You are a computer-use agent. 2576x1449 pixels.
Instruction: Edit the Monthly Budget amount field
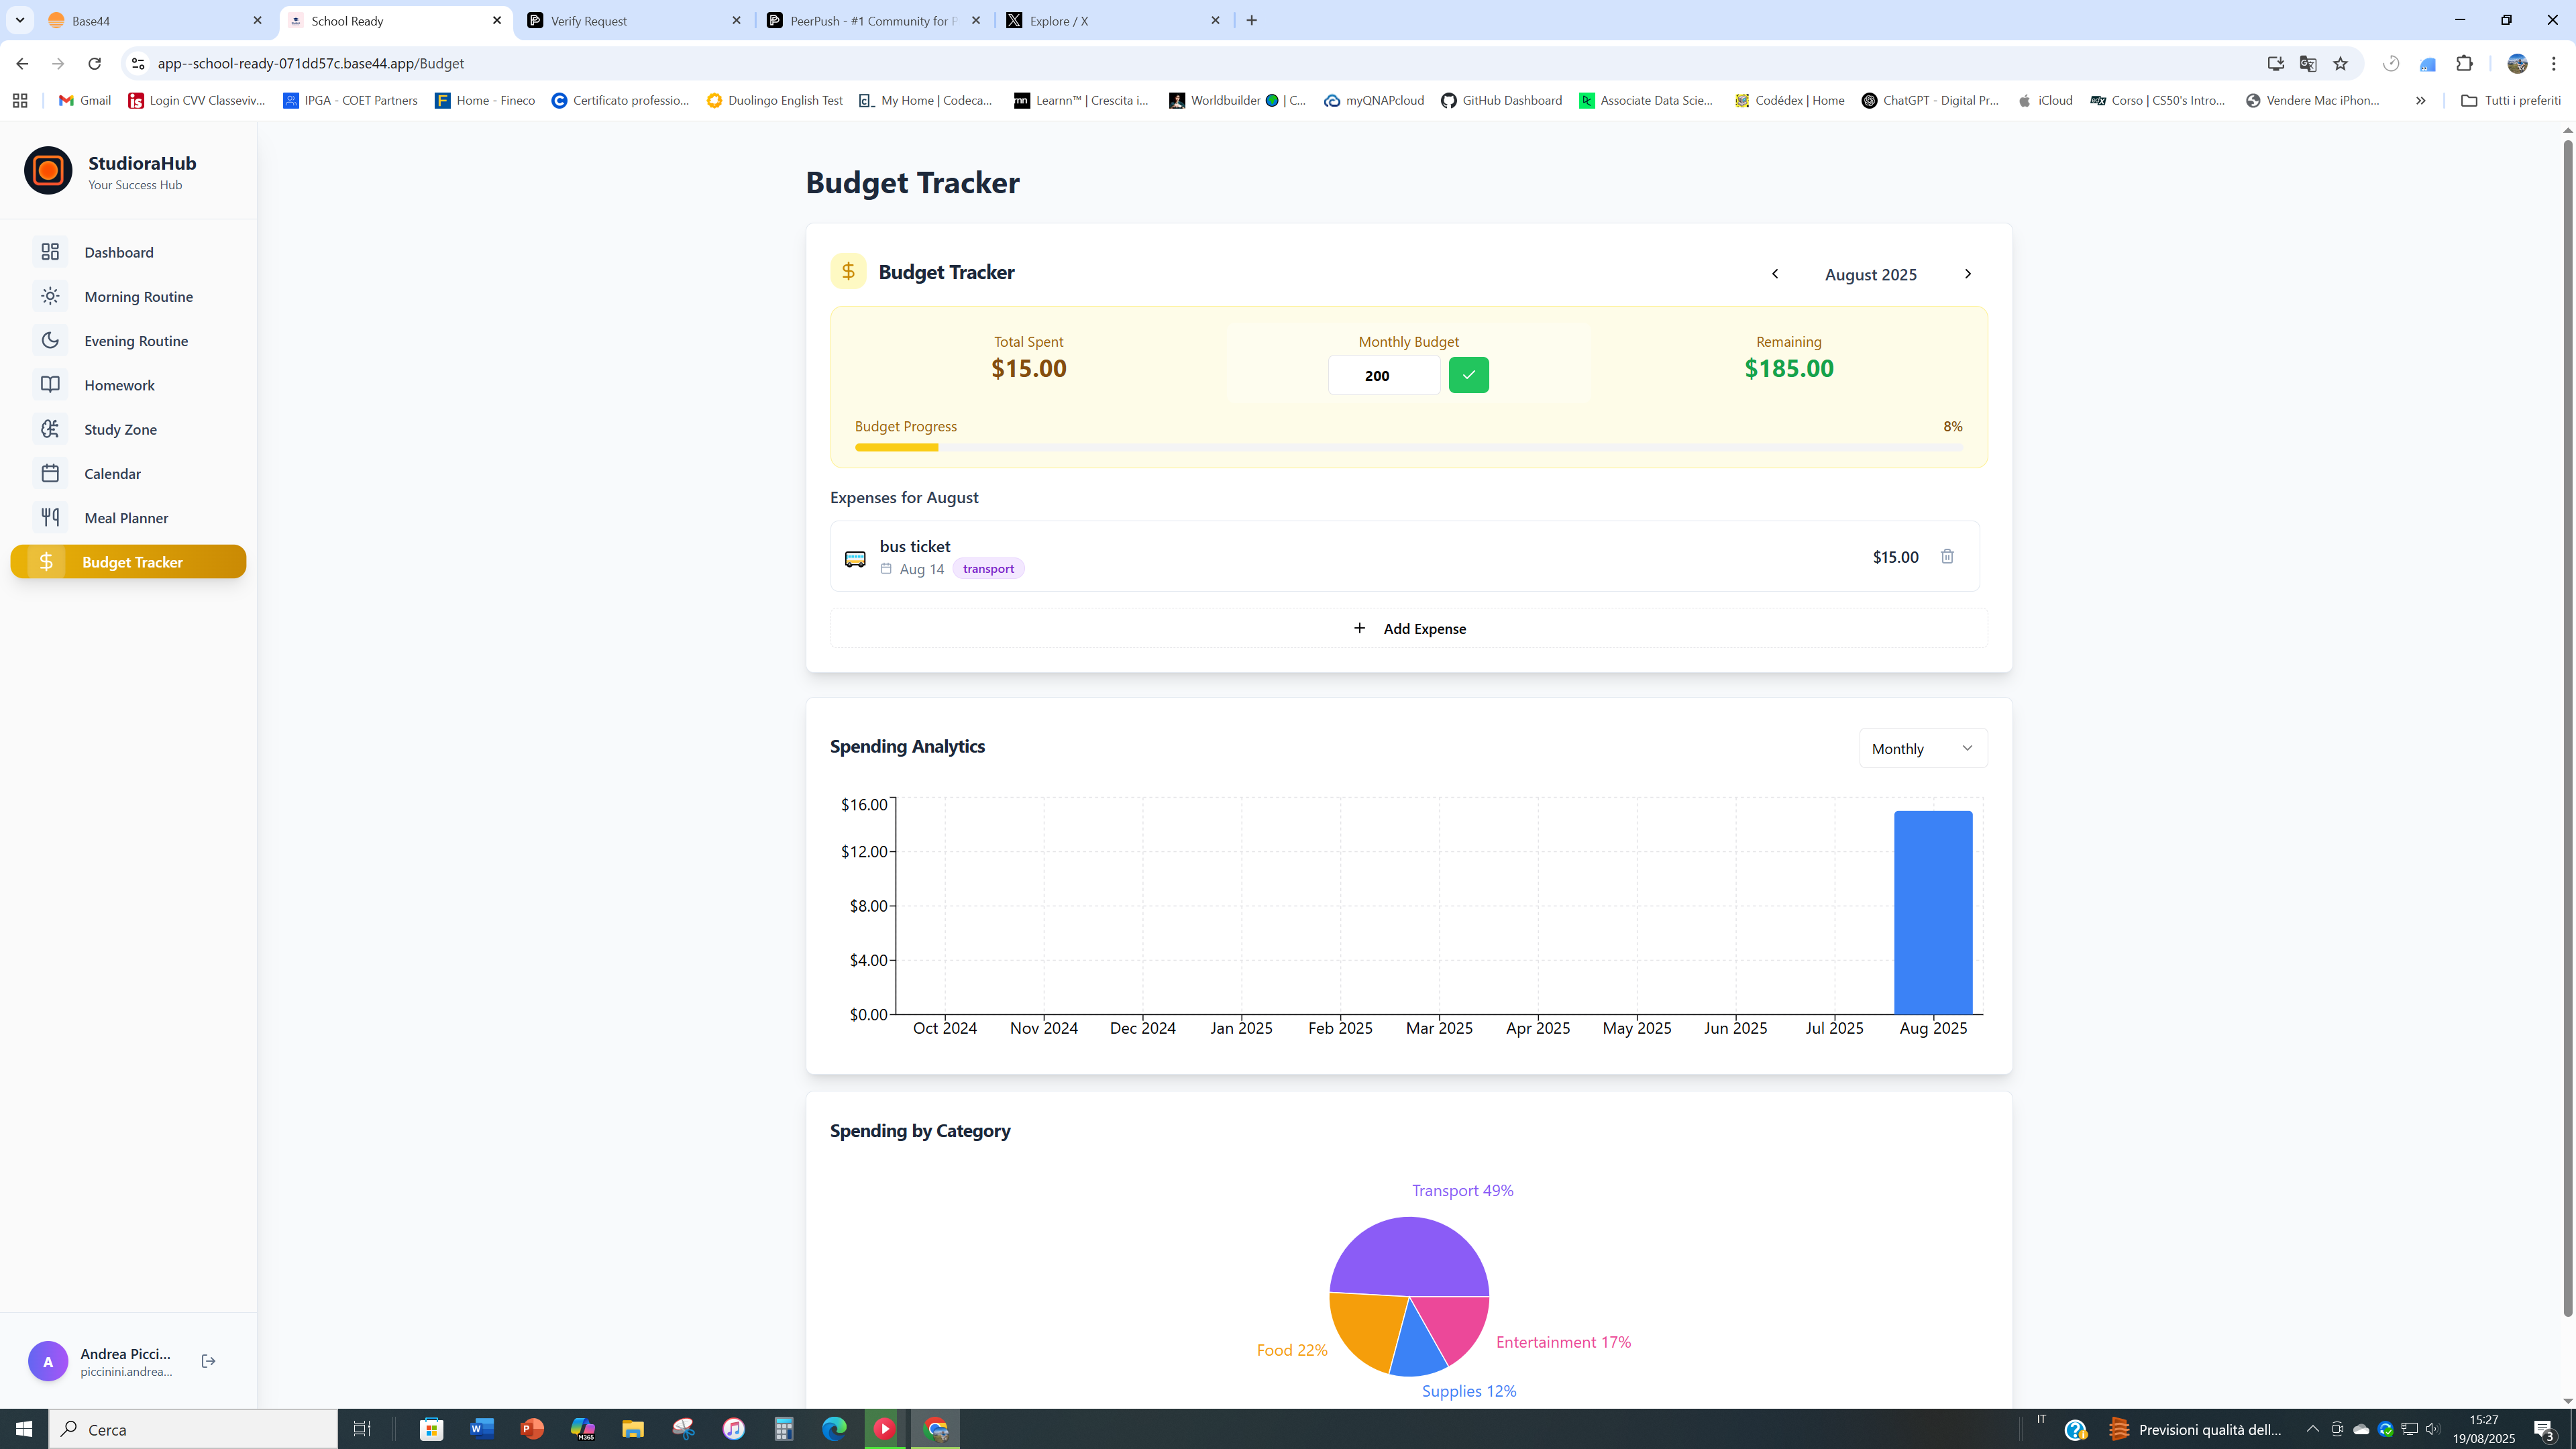pos(1384,375)
